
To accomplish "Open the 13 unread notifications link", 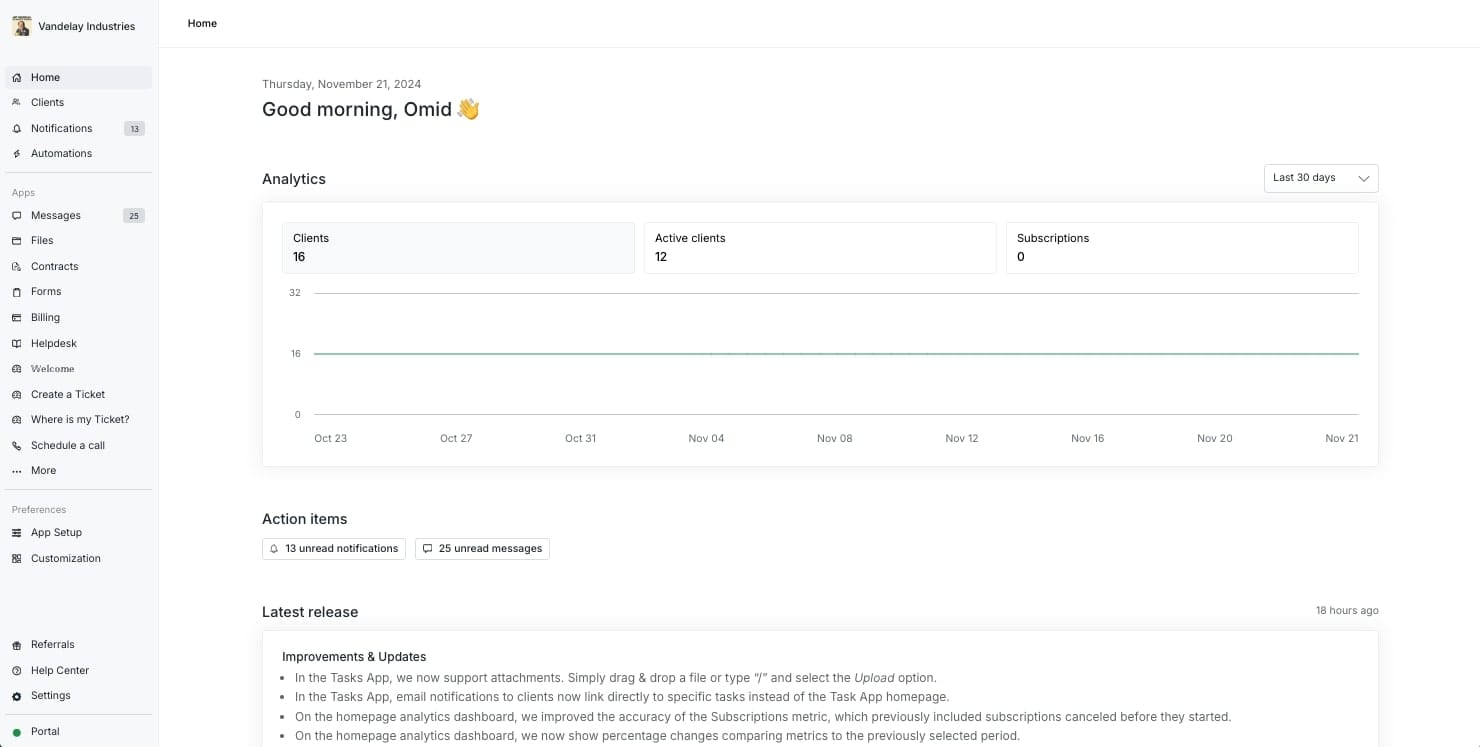I will pyautogui.click(x=333, y=548).
